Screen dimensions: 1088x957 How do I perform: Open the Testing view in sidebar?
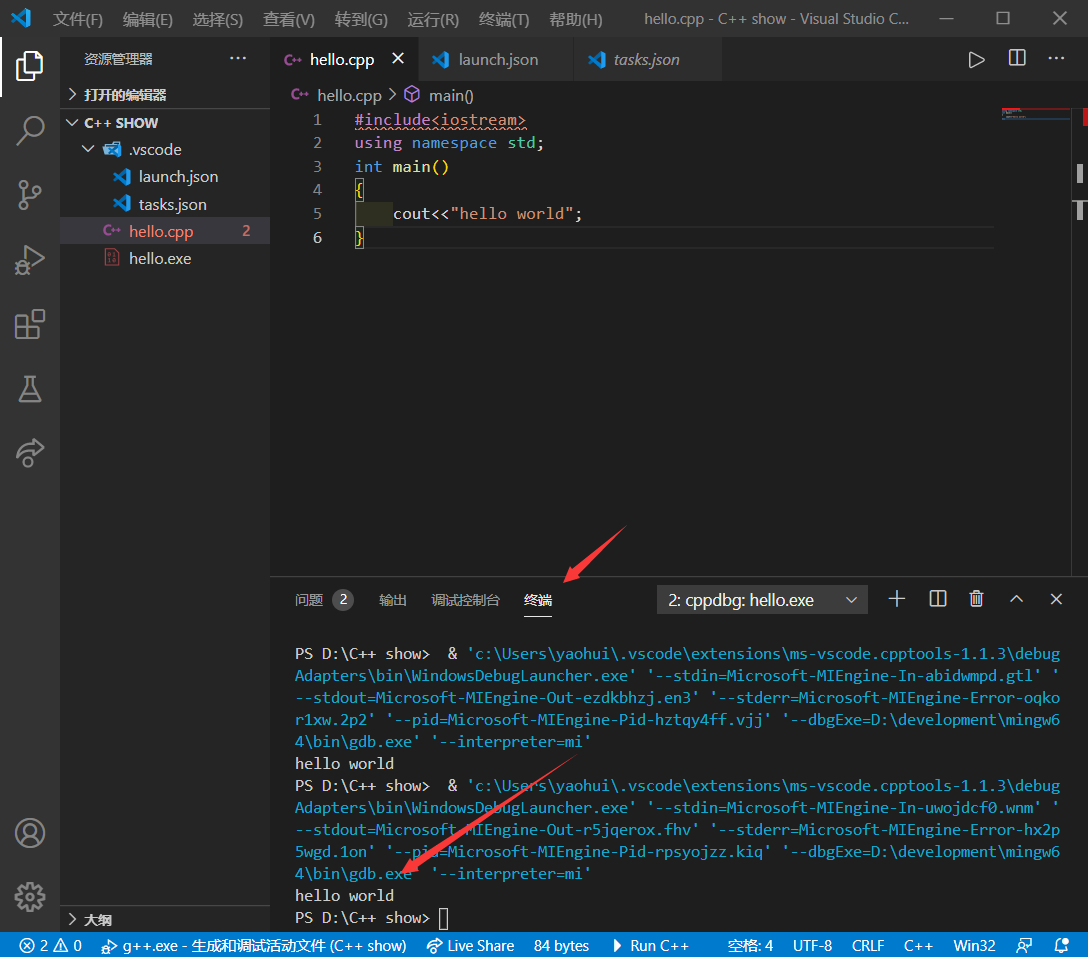pos(30,389)
